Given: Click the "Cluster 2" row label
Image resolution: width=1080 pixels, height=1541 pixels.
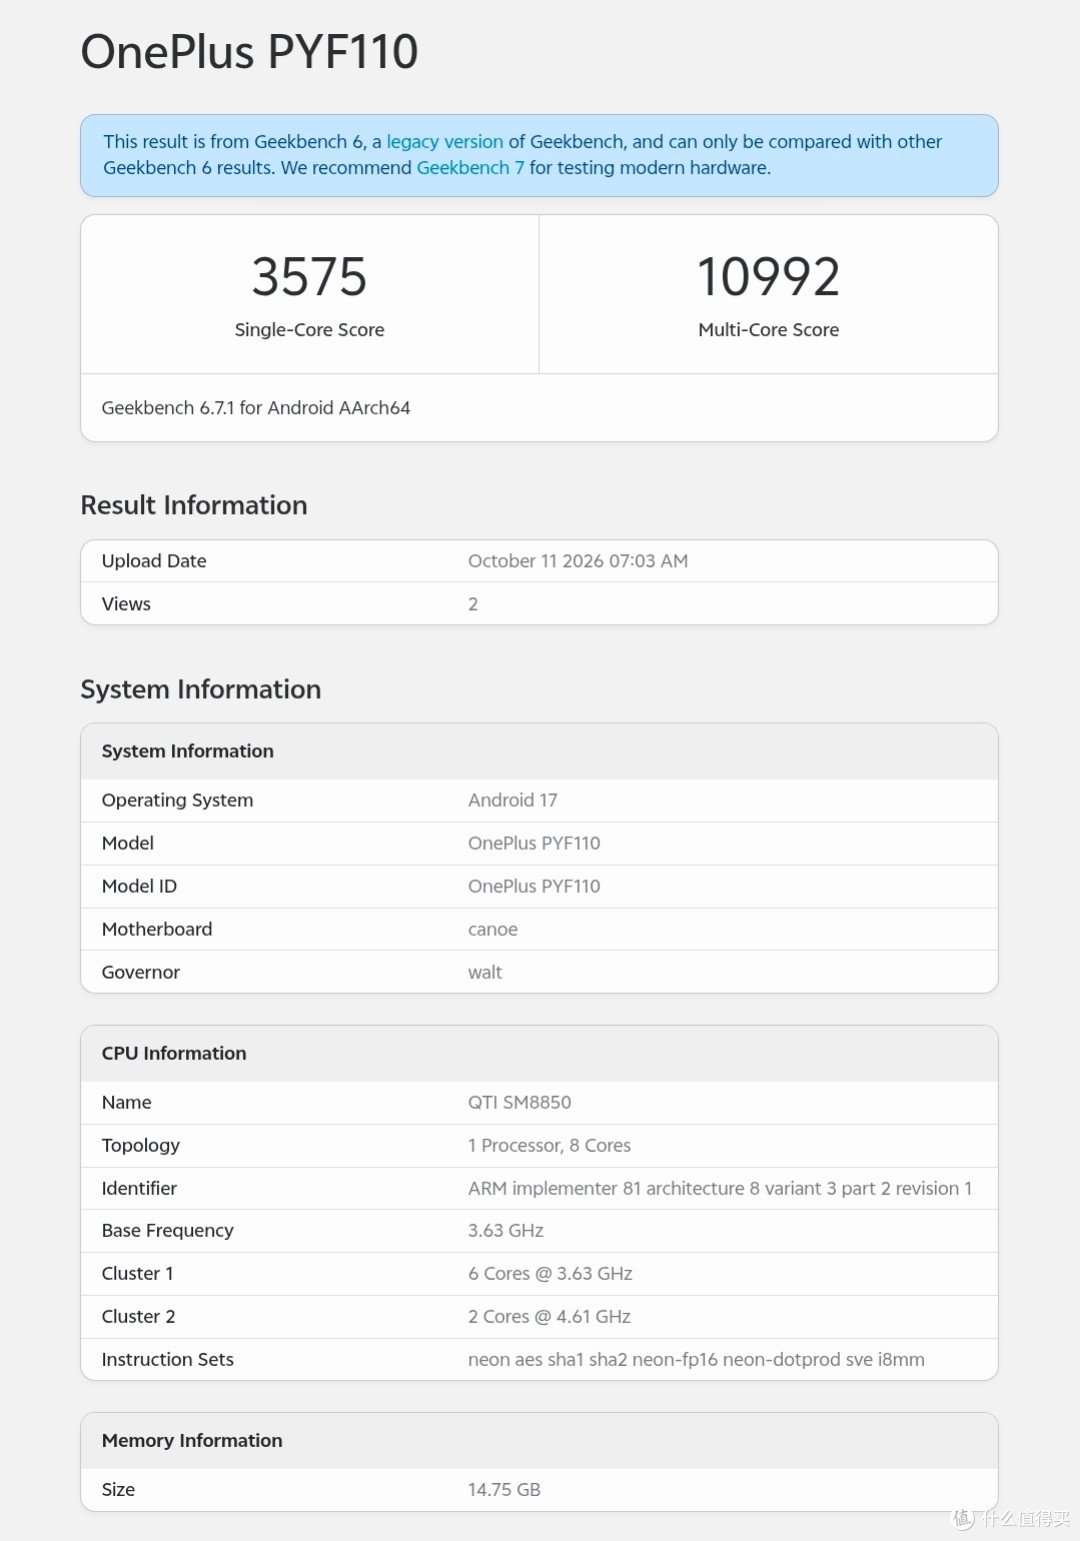Looking at the screenshot, I should pos(139,1316).
